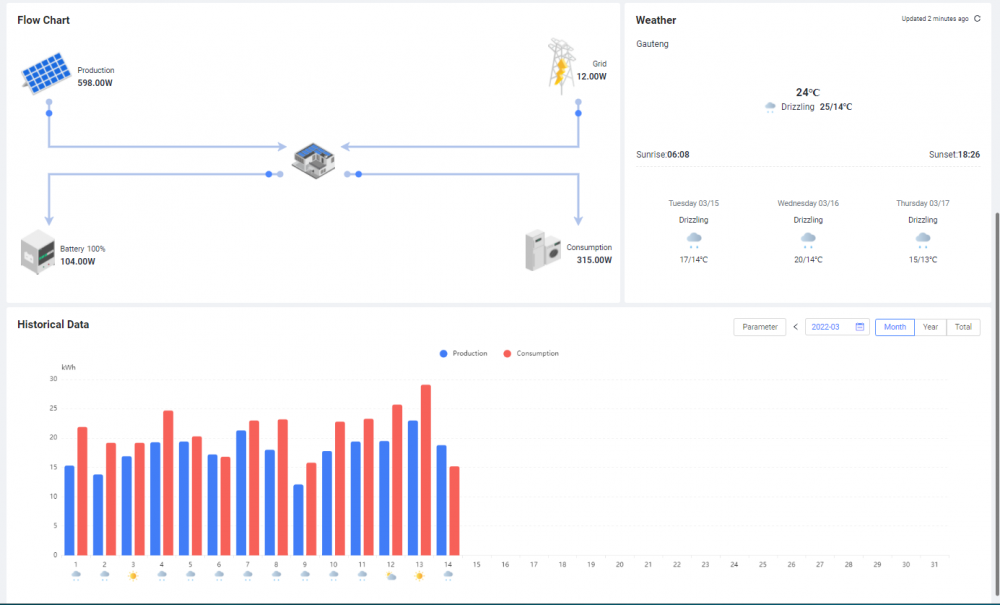Click the Battery 100% label
The width and height of the screenshot is (1000, 605).
tap(82, 249)
